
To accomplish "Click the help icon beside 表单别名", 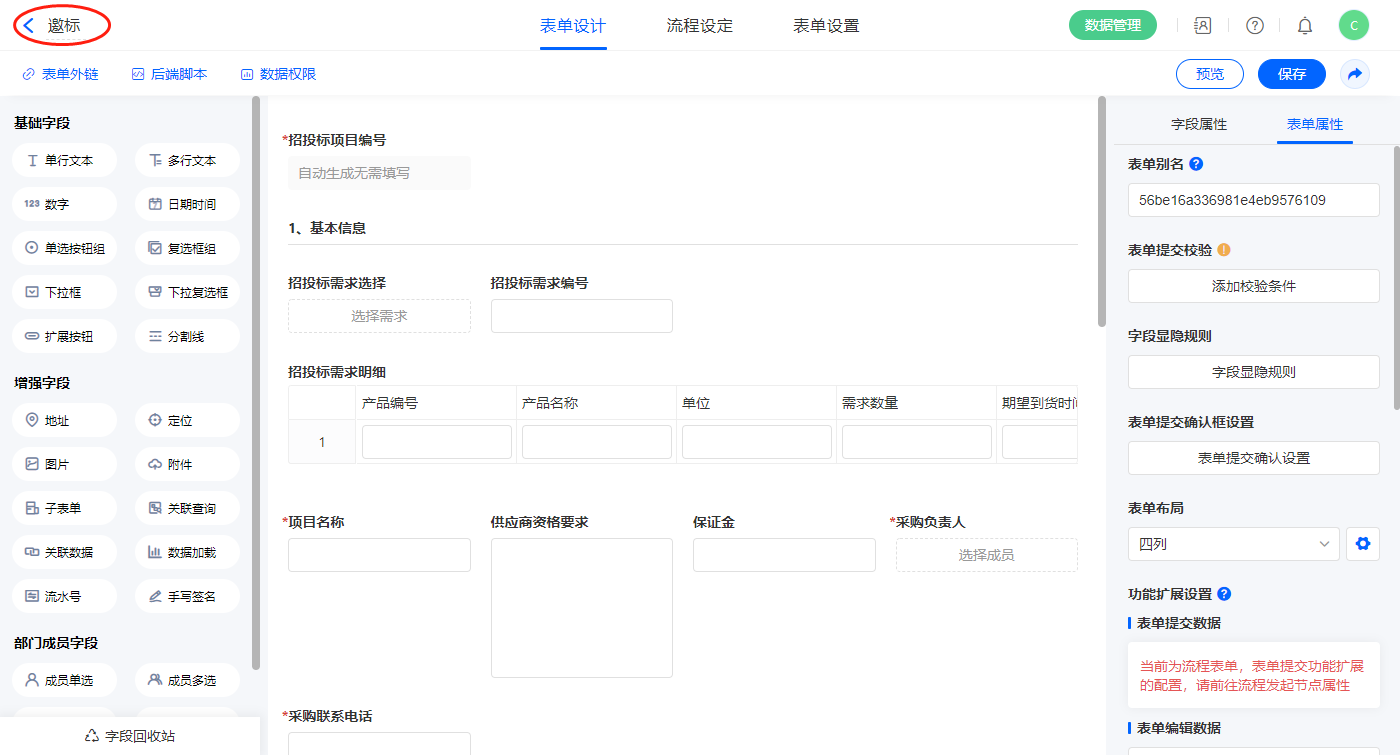I will tap(1196, 164).
